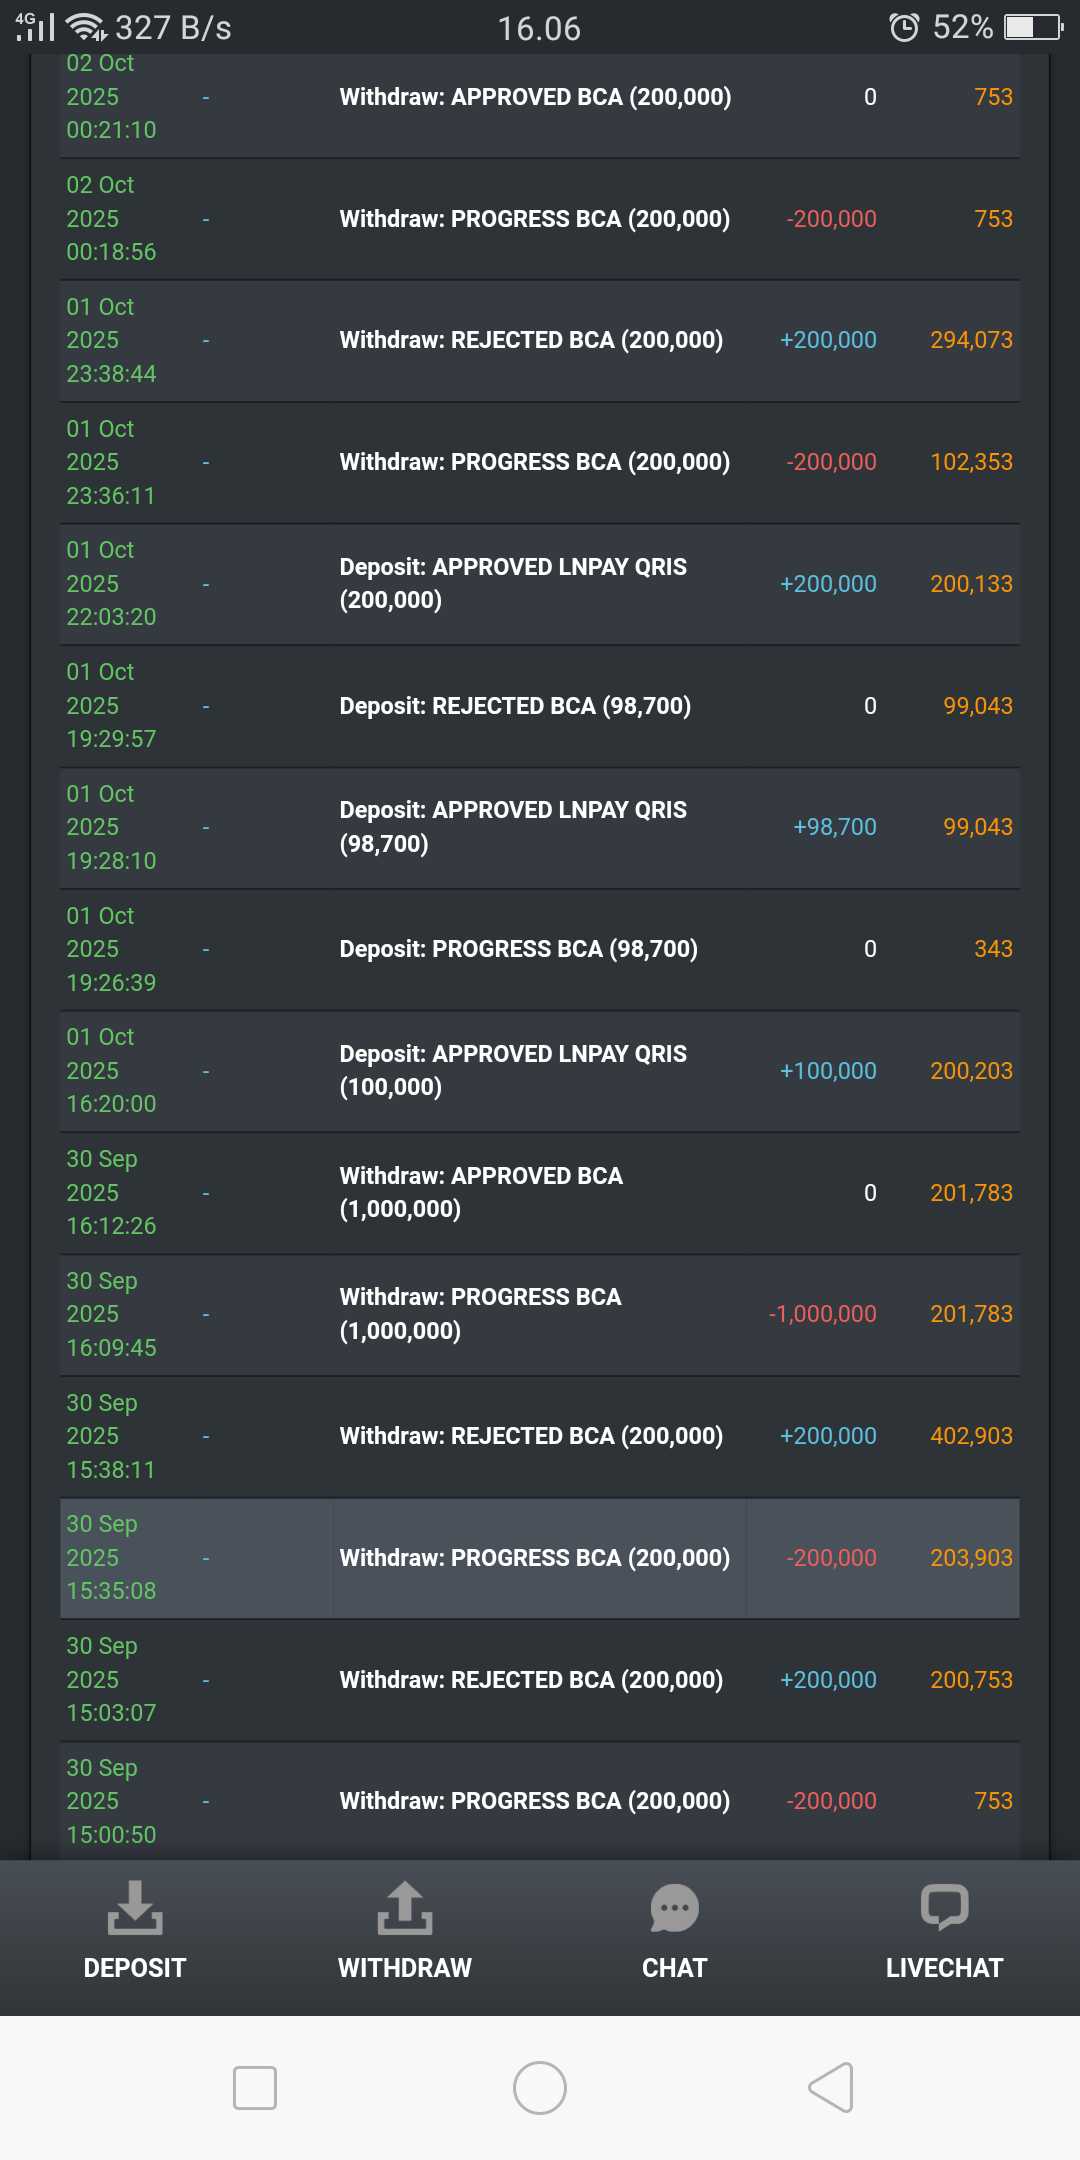Tap the battery indicator in status bar
Viewport: 1080px width, 2160px height.
(1033, 27)
